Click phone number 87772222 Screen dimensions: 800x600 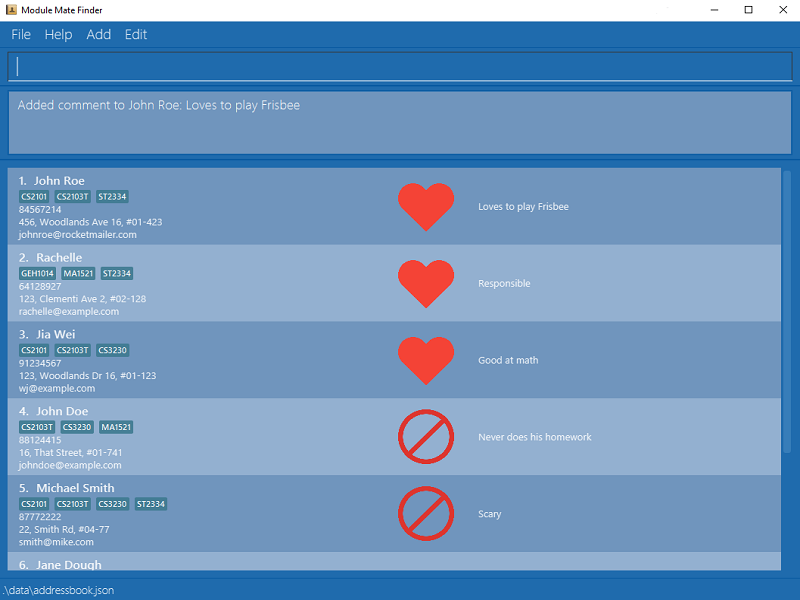point(40,517)
